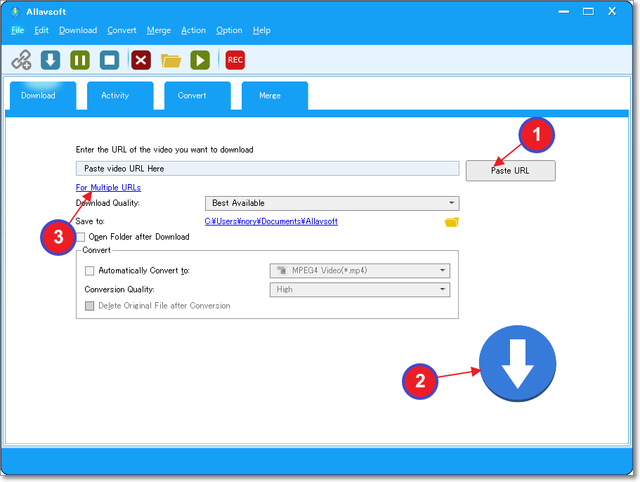The image size is (640, 482).
Task: Switch to the Activity tab
Action: (x=115, y=96)
